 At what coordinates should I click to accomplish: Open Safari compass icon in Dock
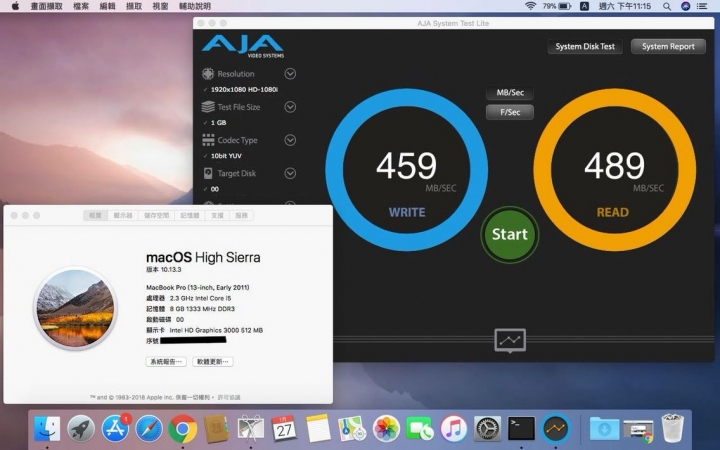(148, 429)
